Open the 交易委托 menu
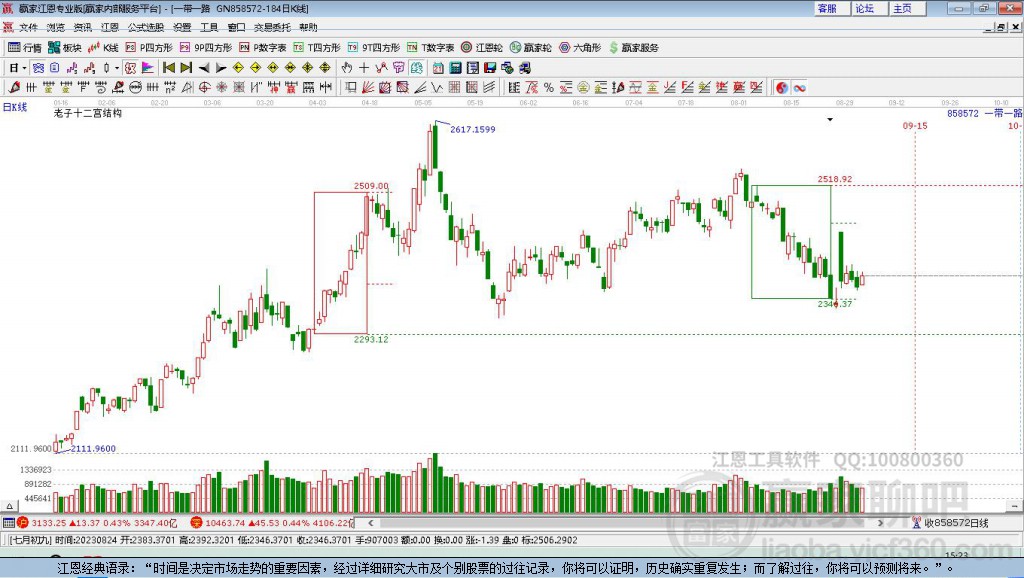 pyautogui.click(x=272, y=27)
